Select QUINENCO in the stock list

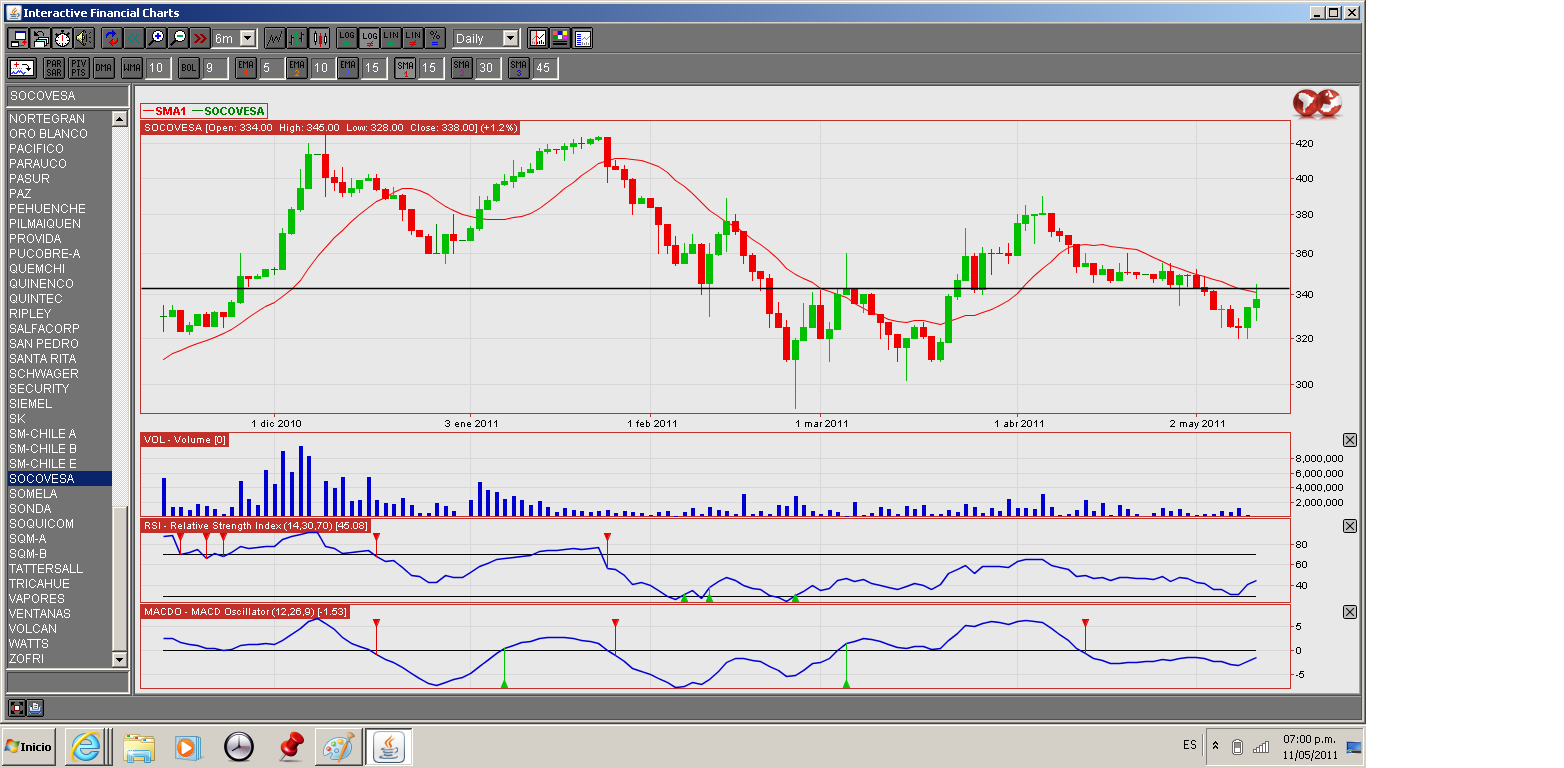click(41, 284)
